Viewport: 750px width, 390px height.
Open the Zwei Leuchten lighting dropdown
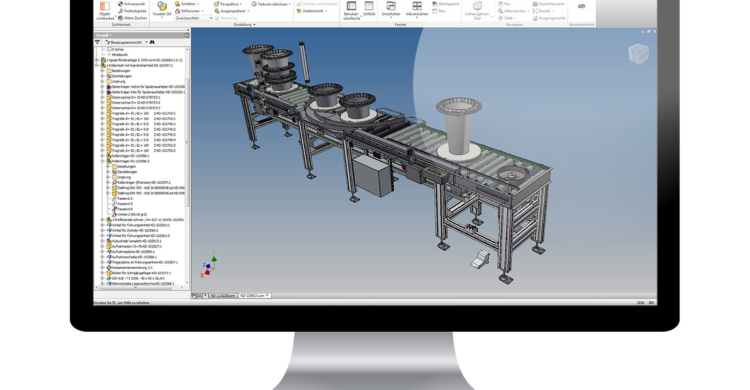(x=194, y=18)
